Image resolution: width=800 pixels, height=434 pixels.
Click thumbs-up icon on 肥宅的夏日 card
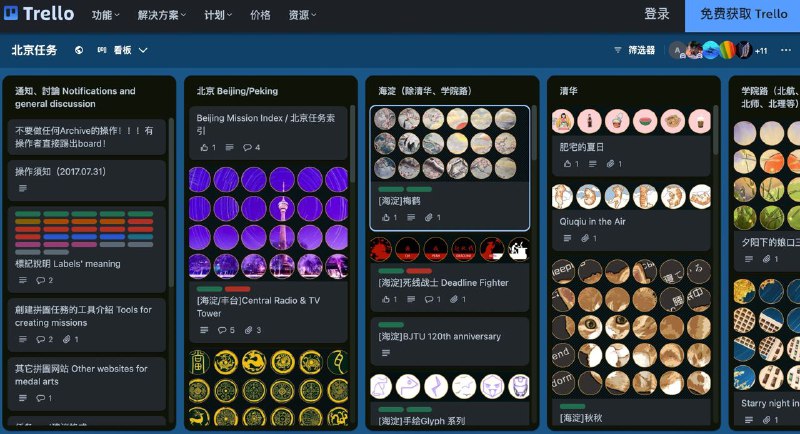pyautogui.click(x=567, y=164)
